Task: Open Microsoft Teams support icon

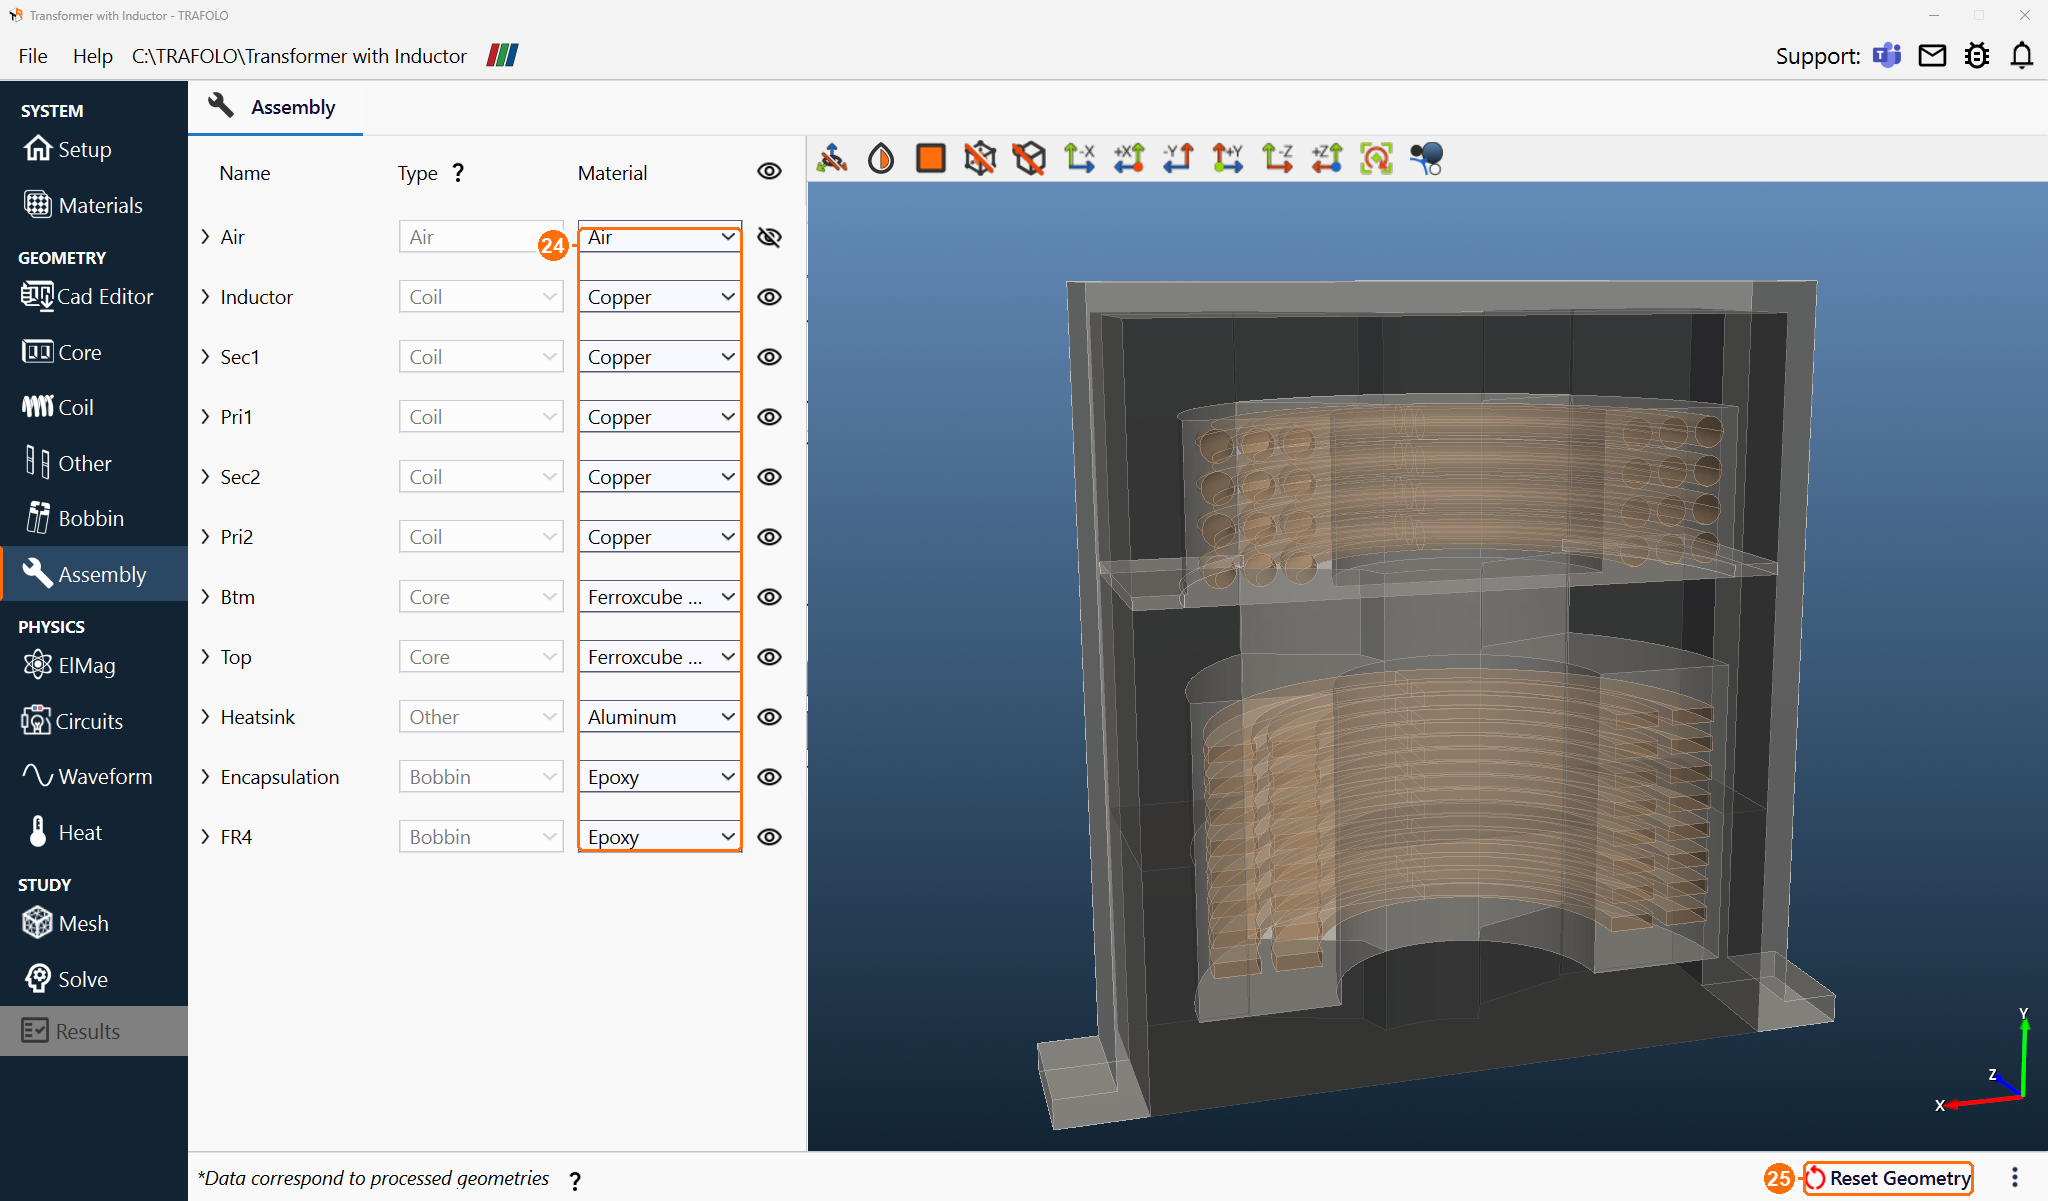Action: (1887, 55)
